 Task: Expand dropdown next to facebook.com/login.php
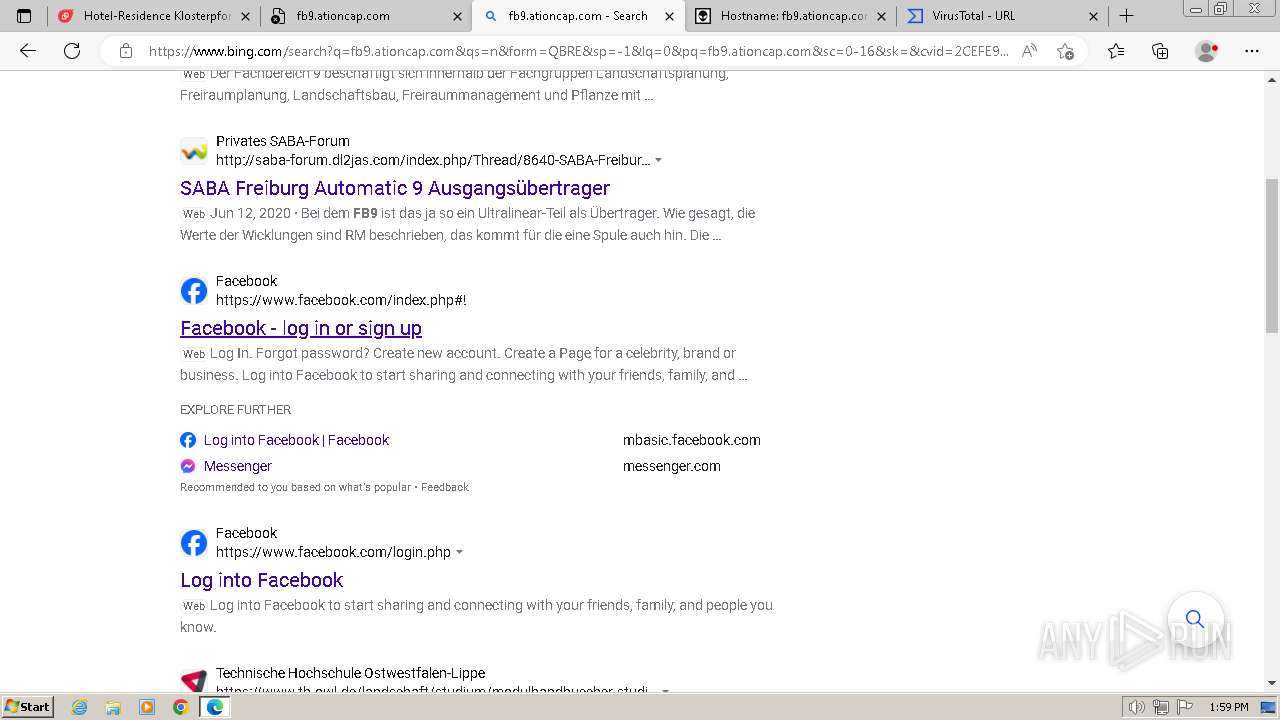point(460,552)
